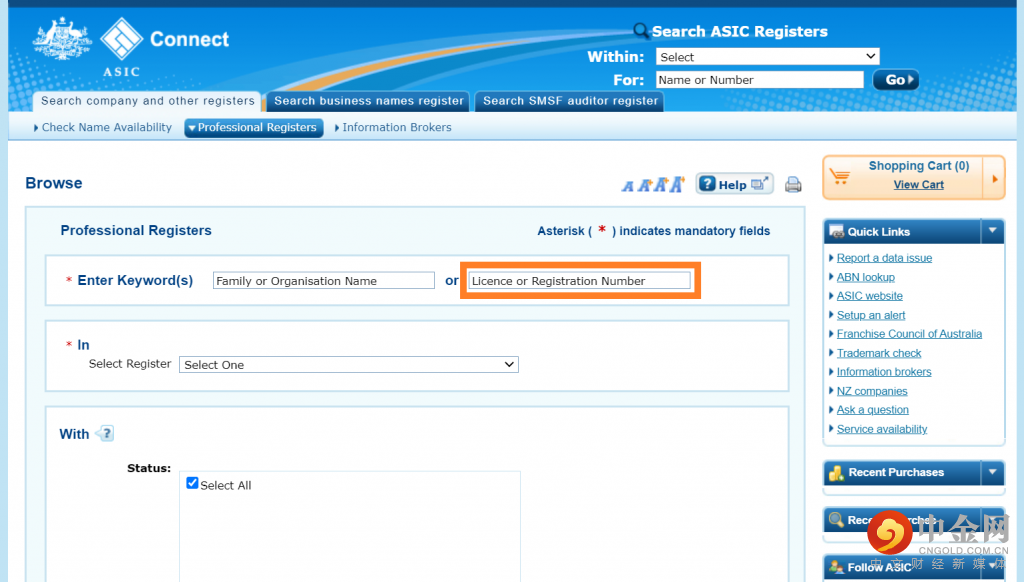Open the Within Select dropdown

[767, 57]
